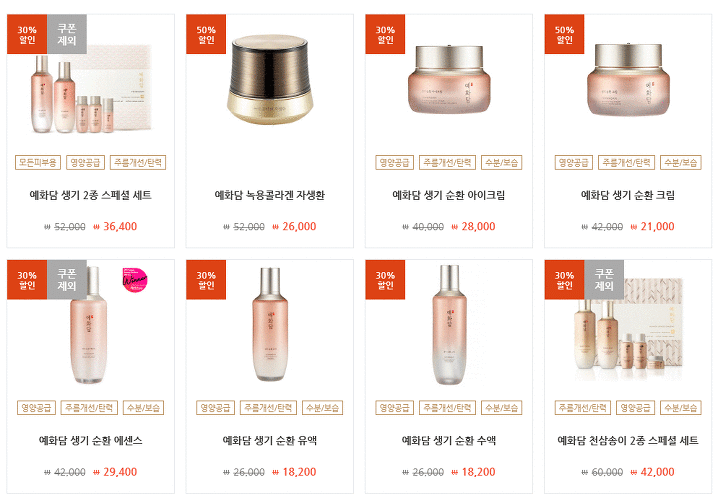718x498 pixels.
Task: Open the 예화담 생기 2종 스페셜 세트 product image
Action: 91,89
